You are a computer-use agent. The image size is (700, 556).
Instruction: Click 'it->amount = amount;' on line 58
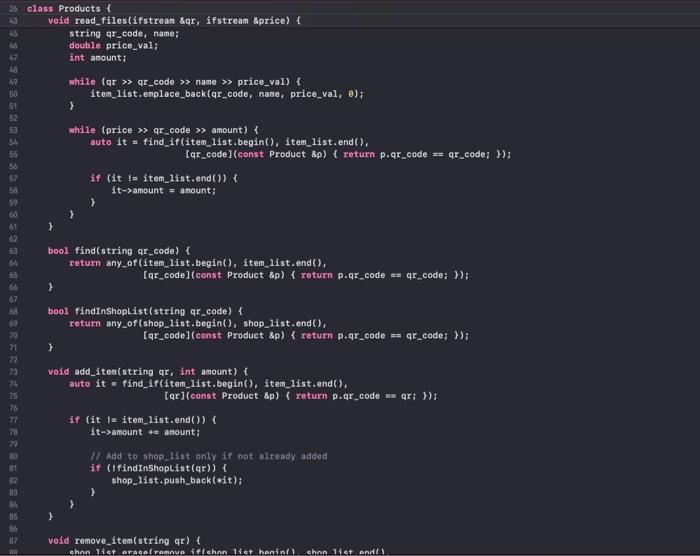pyautogui.click(x=163, y=190)
